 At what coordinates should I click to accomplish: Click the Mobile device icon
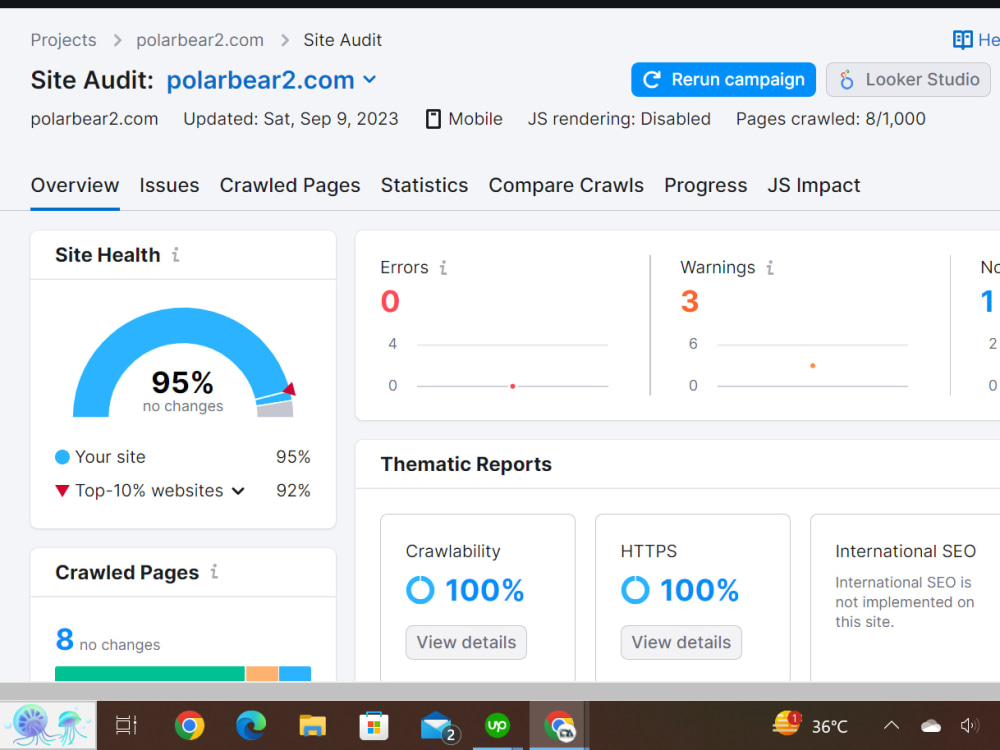[x=433, y=119]
